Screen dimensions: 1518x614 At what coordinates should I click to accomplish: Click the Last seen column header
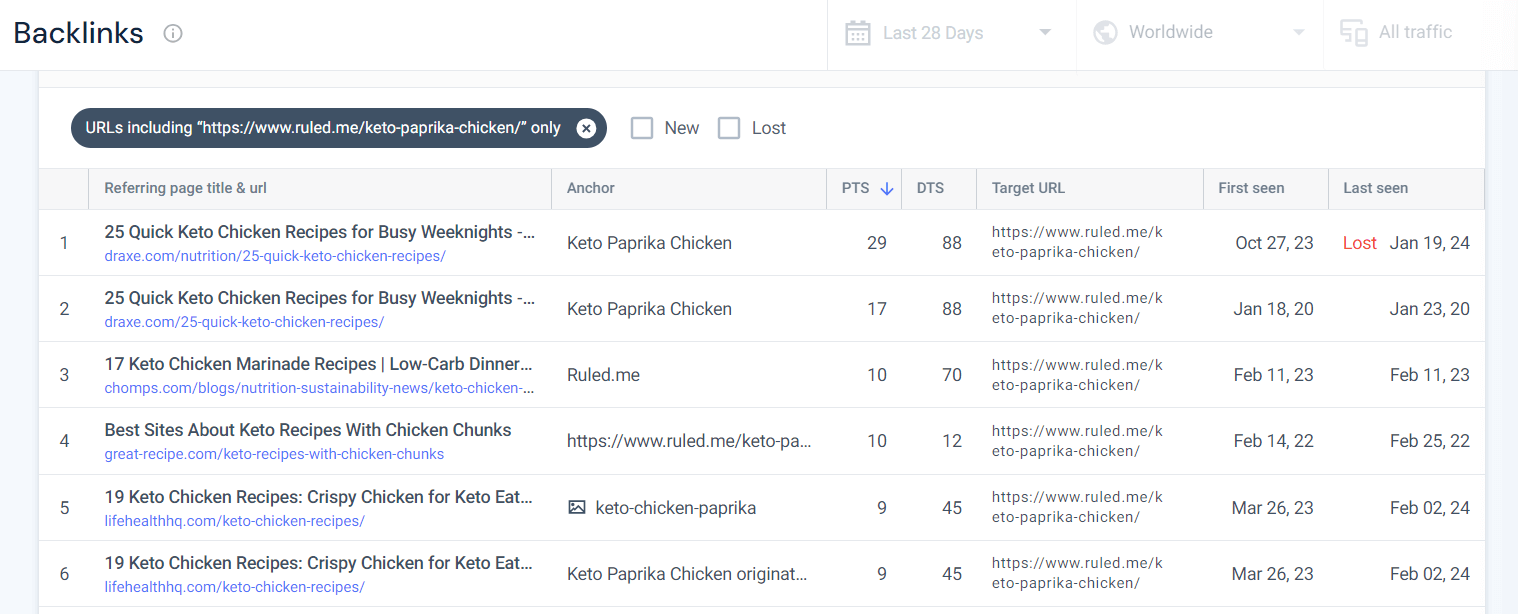[x=1375, y=188]
